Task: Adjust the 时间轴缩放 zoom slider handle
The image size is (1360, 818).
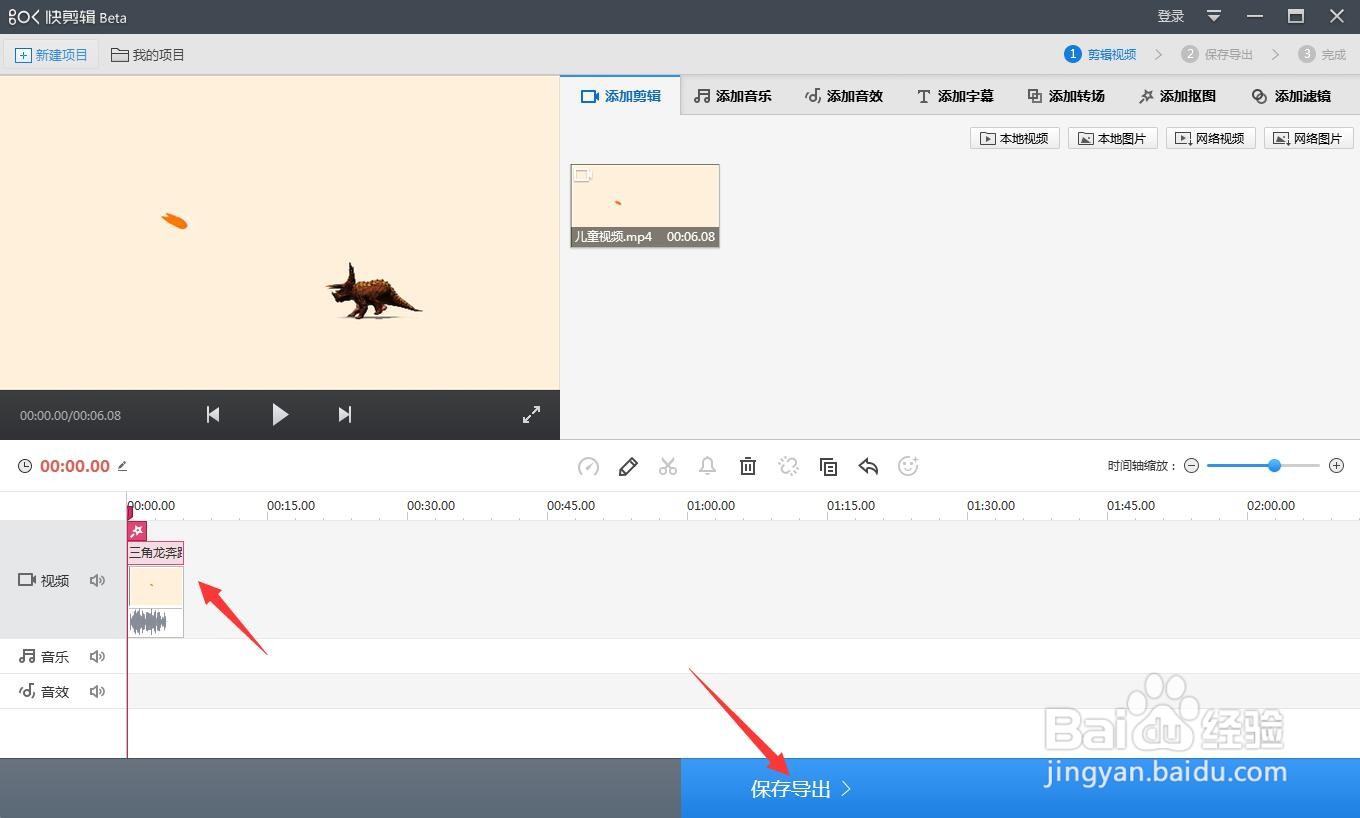Action: [1274, 466]
